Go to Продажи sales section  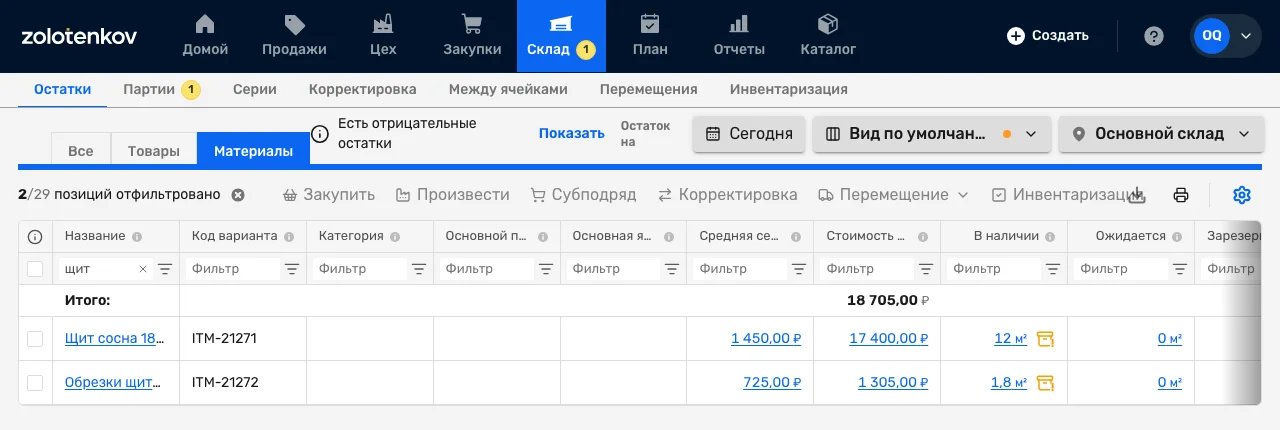(294, 36)
